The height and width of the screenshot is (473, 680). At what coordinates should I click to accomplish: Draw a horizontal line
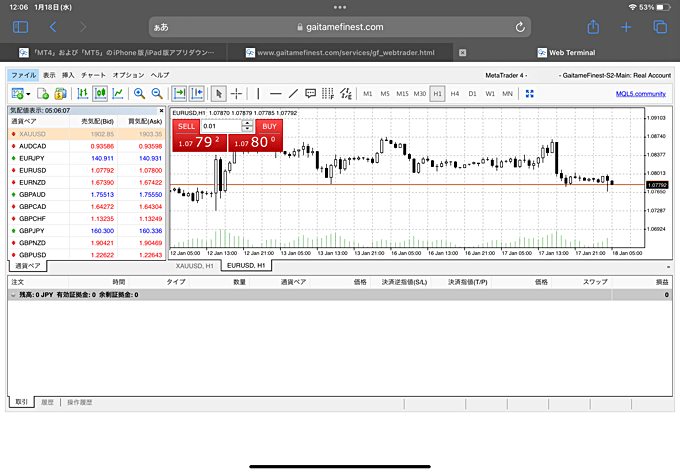pos(275,94)
